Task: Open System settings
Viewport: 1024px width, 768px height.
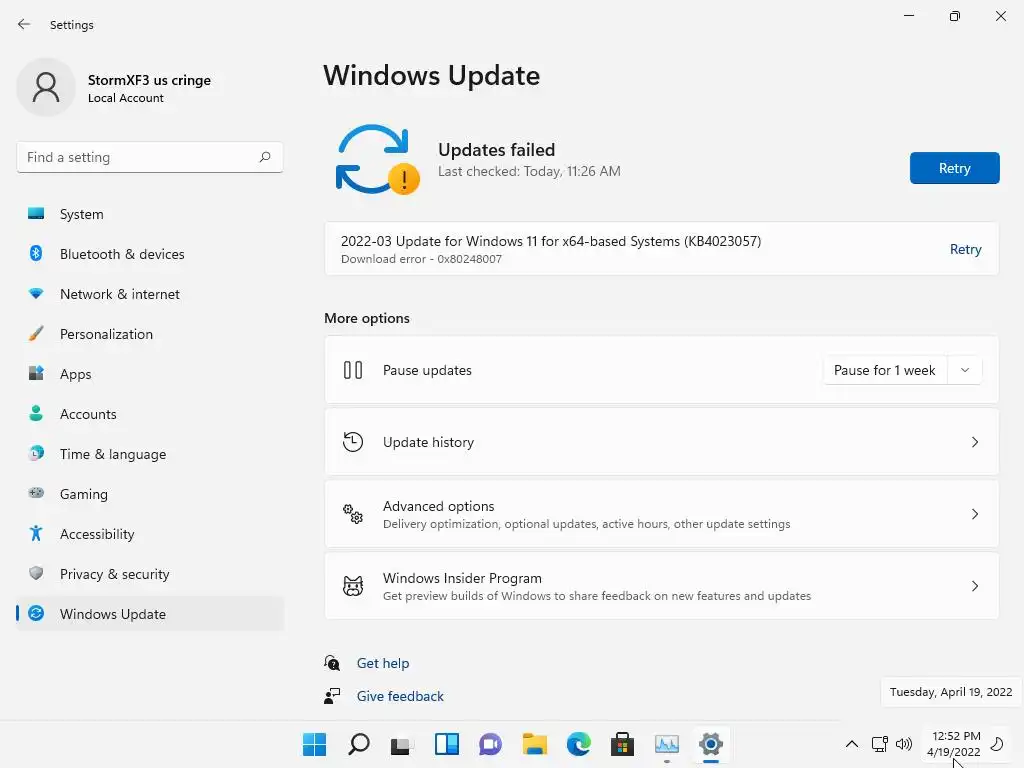Action: [x=150, y=214]
